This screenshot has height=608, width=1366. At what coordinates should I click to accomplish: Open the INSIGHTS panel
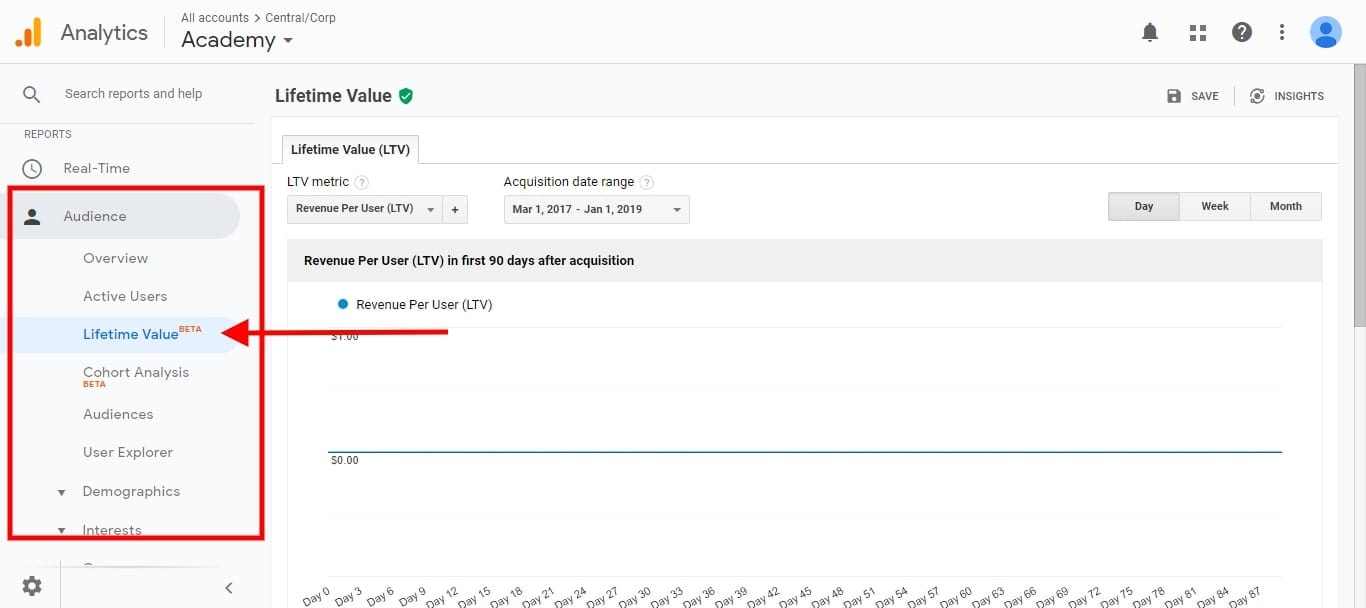point(1286,96)
